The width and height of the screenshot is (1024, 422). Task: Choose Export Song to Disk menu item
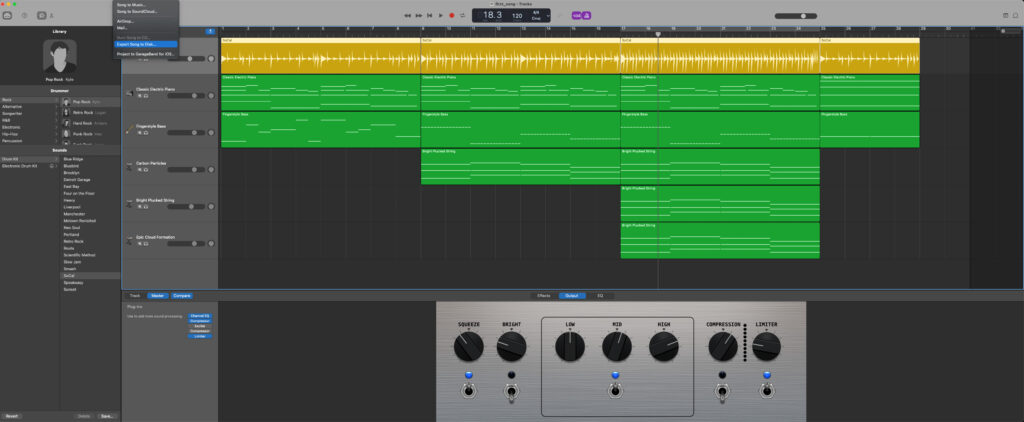tap(136, 44)
